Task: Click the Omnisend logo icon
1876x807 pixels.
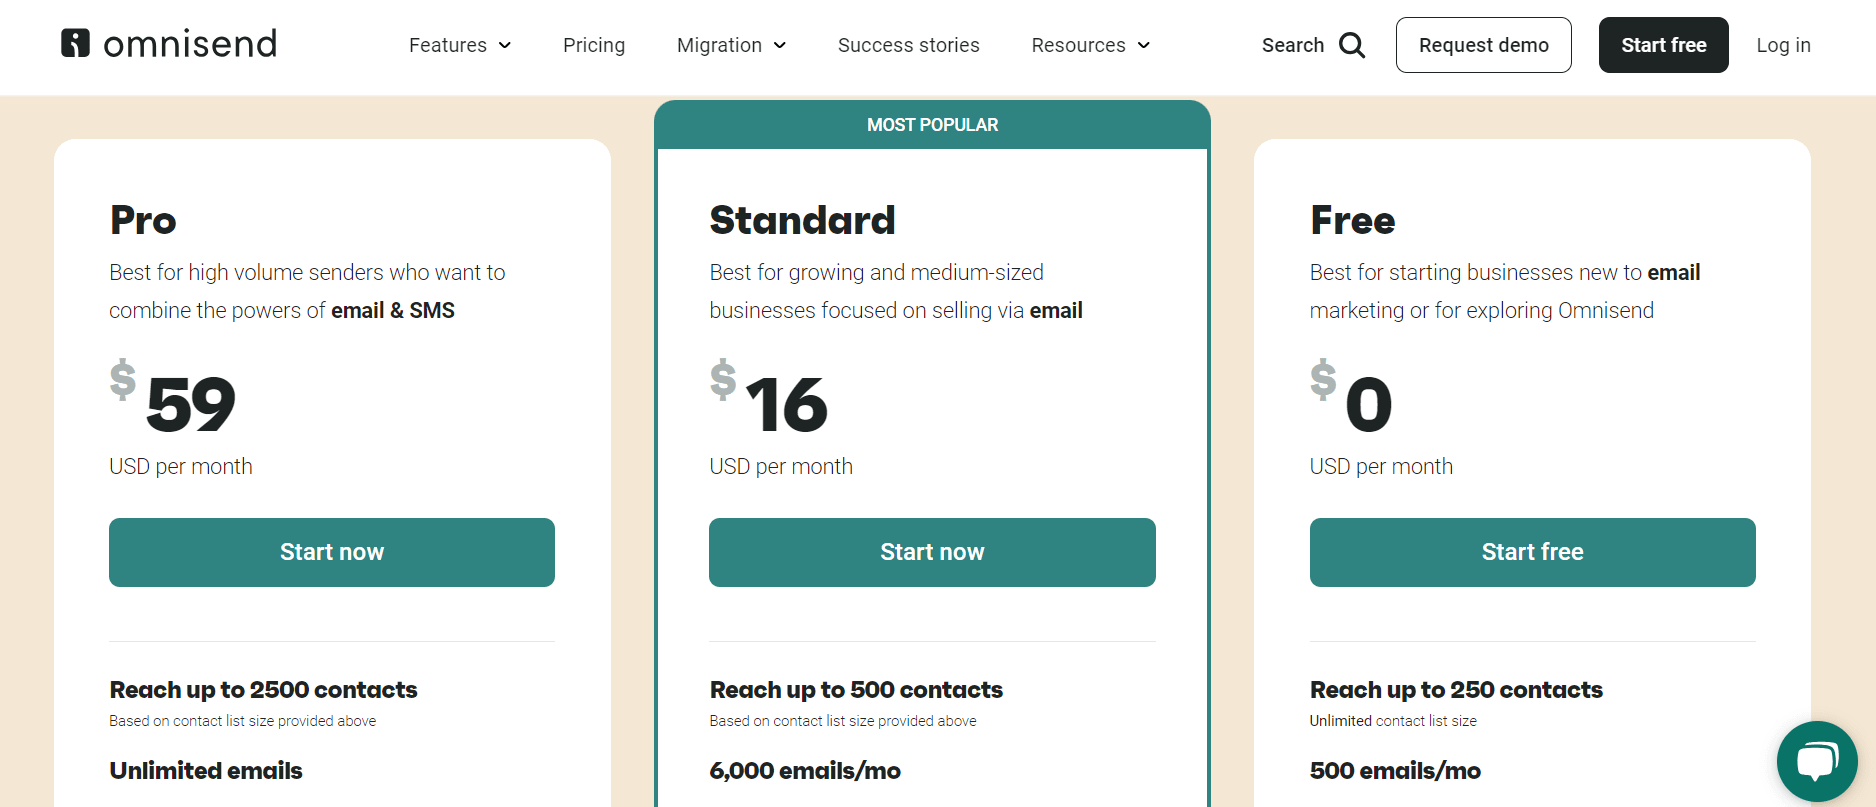Action: [x=75, y=43]
